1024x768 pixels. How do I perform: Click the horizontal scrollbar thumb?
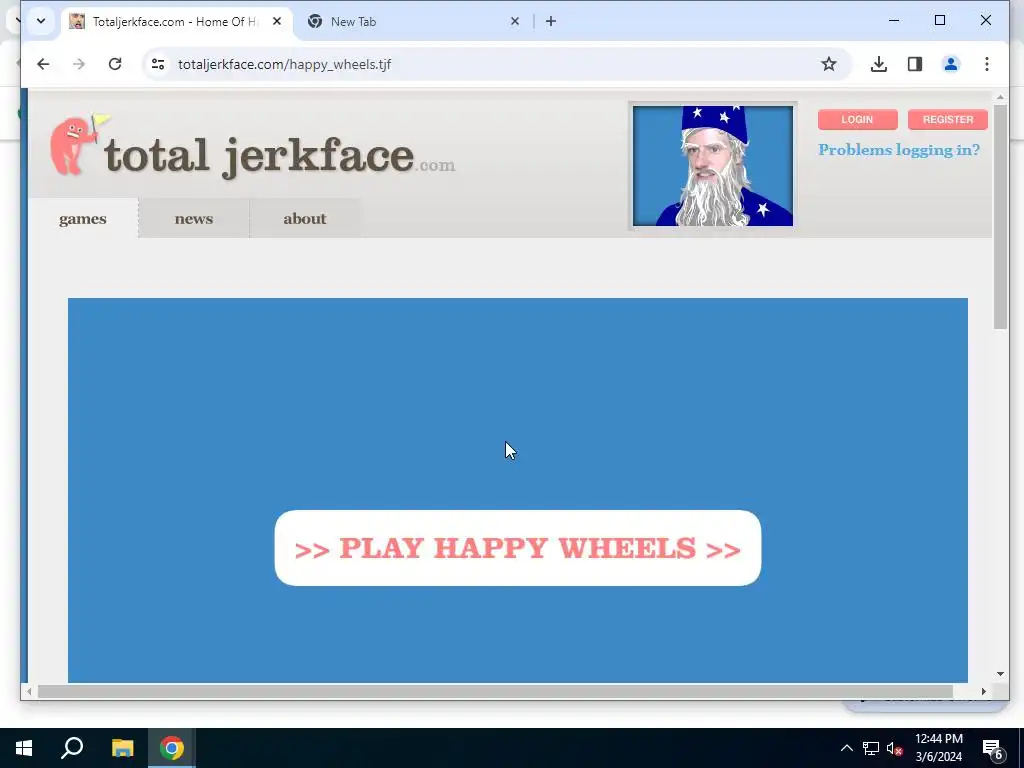495,691
